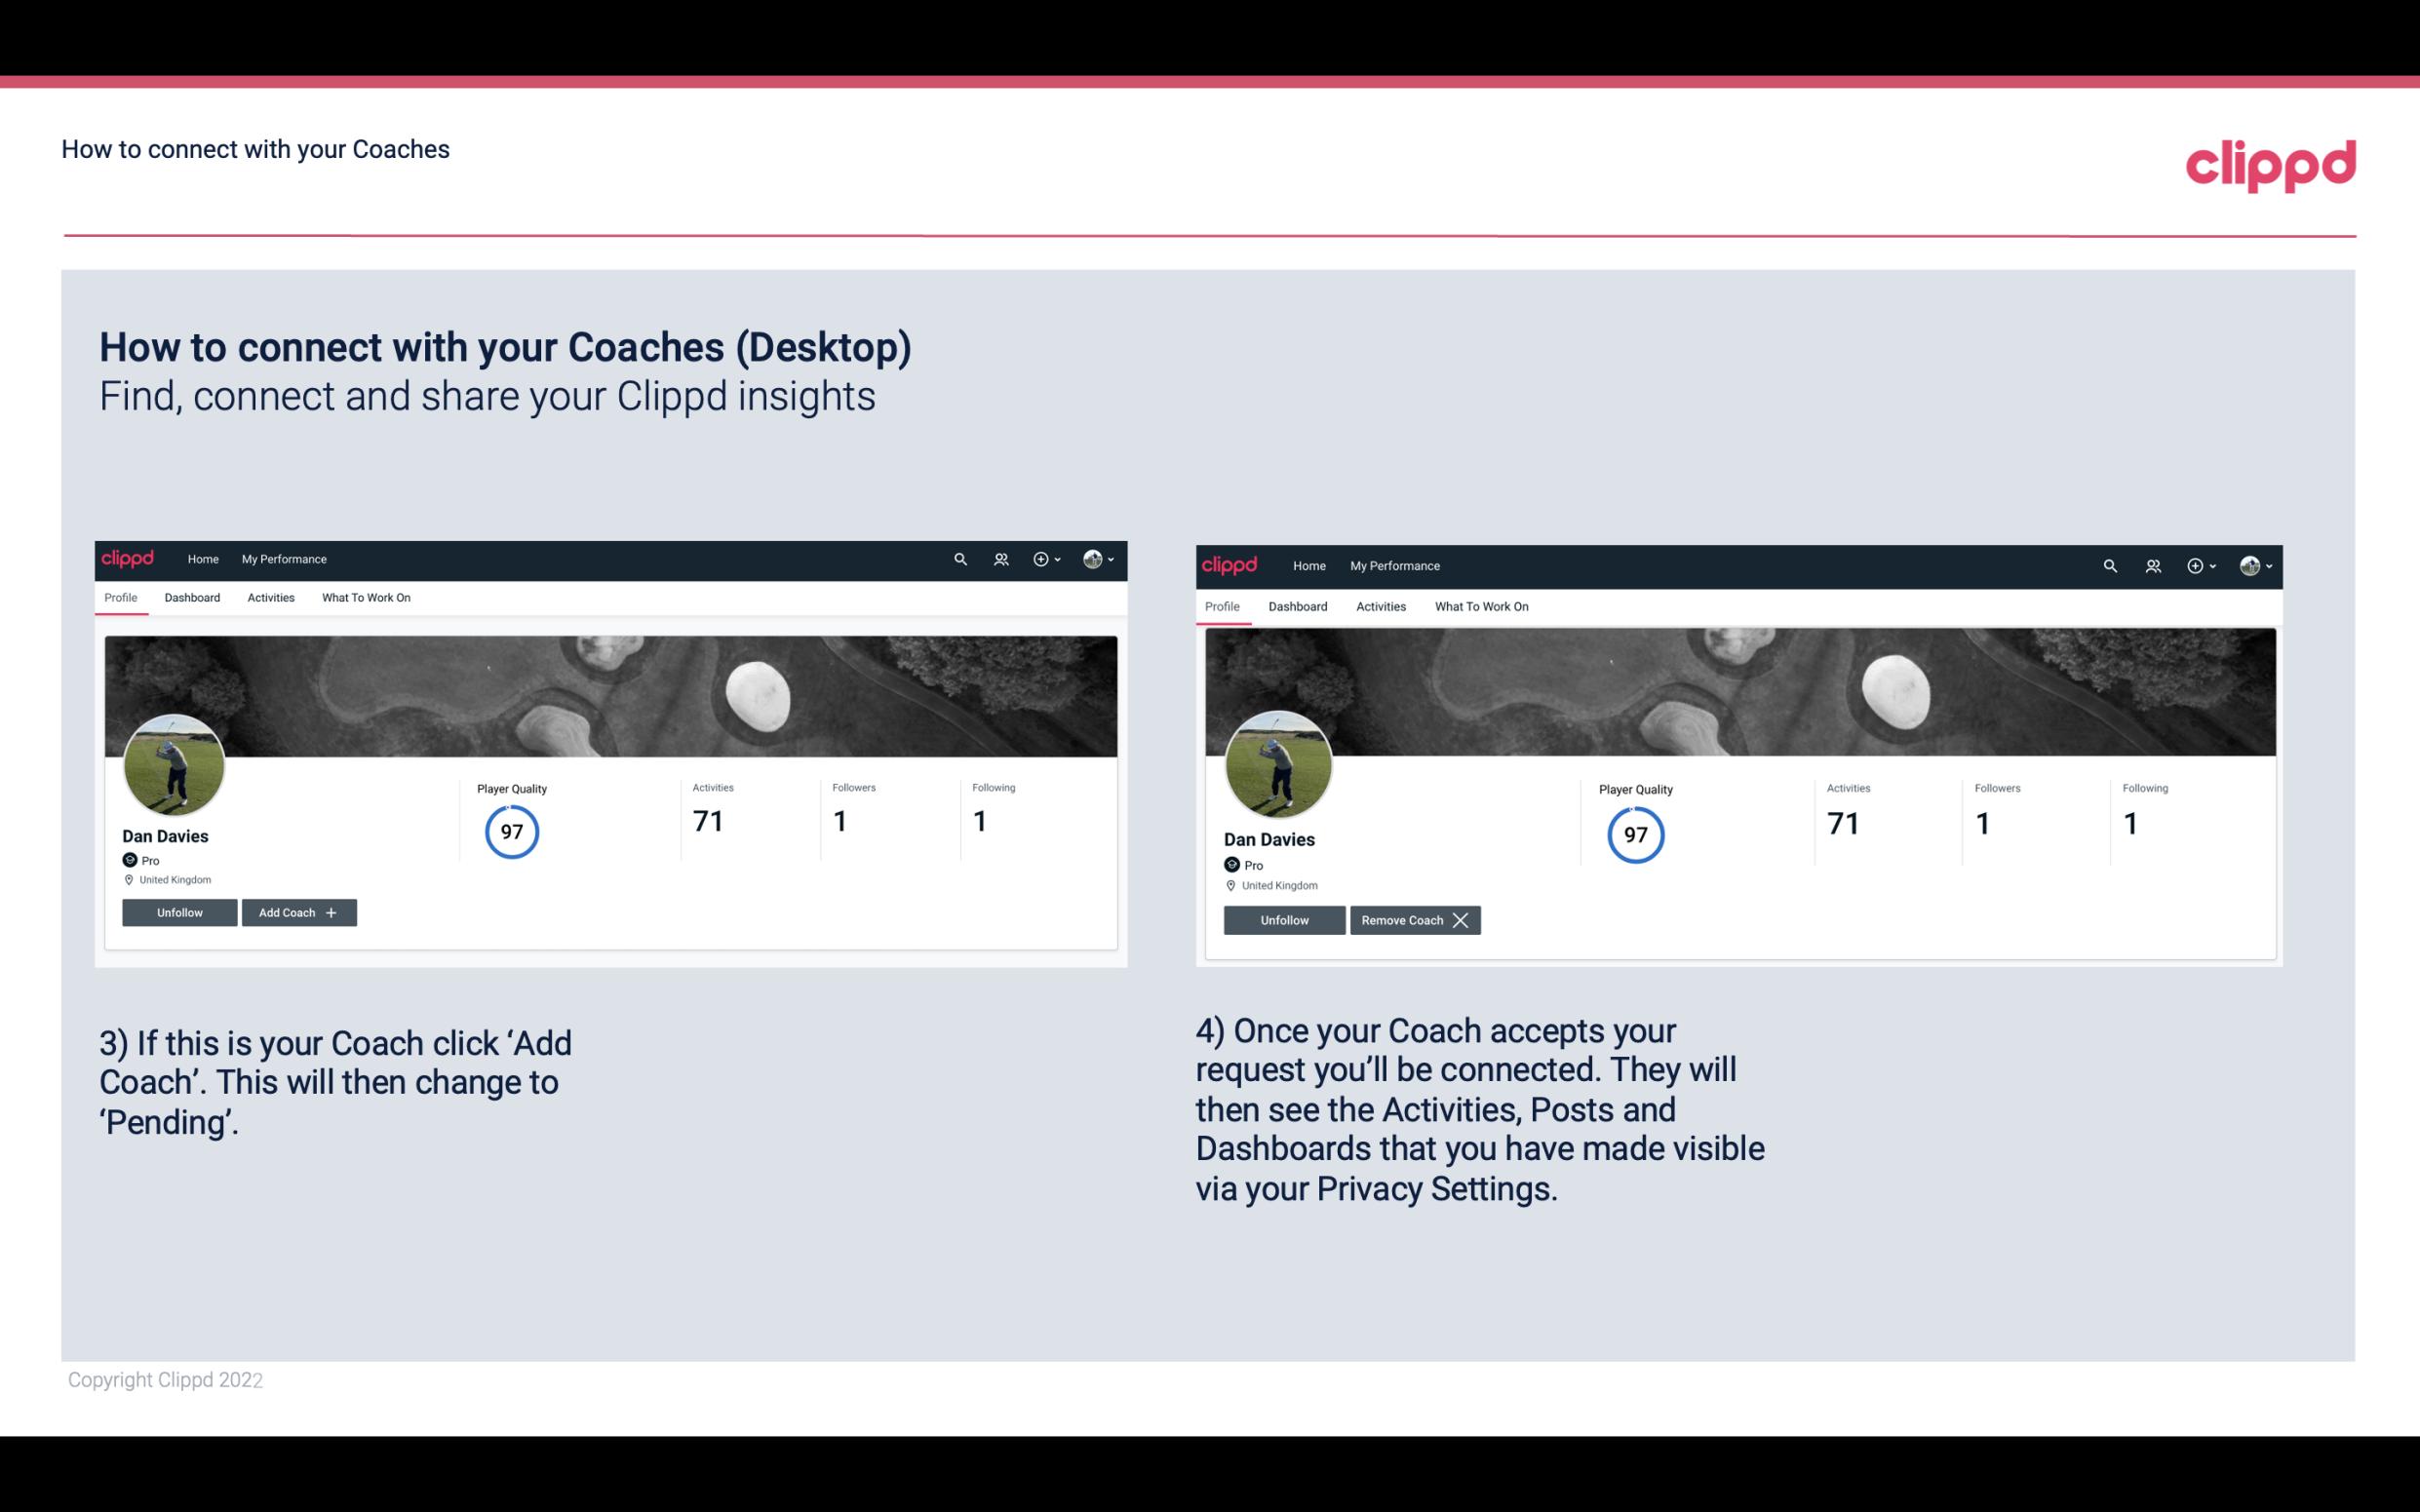This screenshot has width=2420, height=1512.
Task: Click 'Unfollow' toggle on right profile
Action: point(1282,919)
